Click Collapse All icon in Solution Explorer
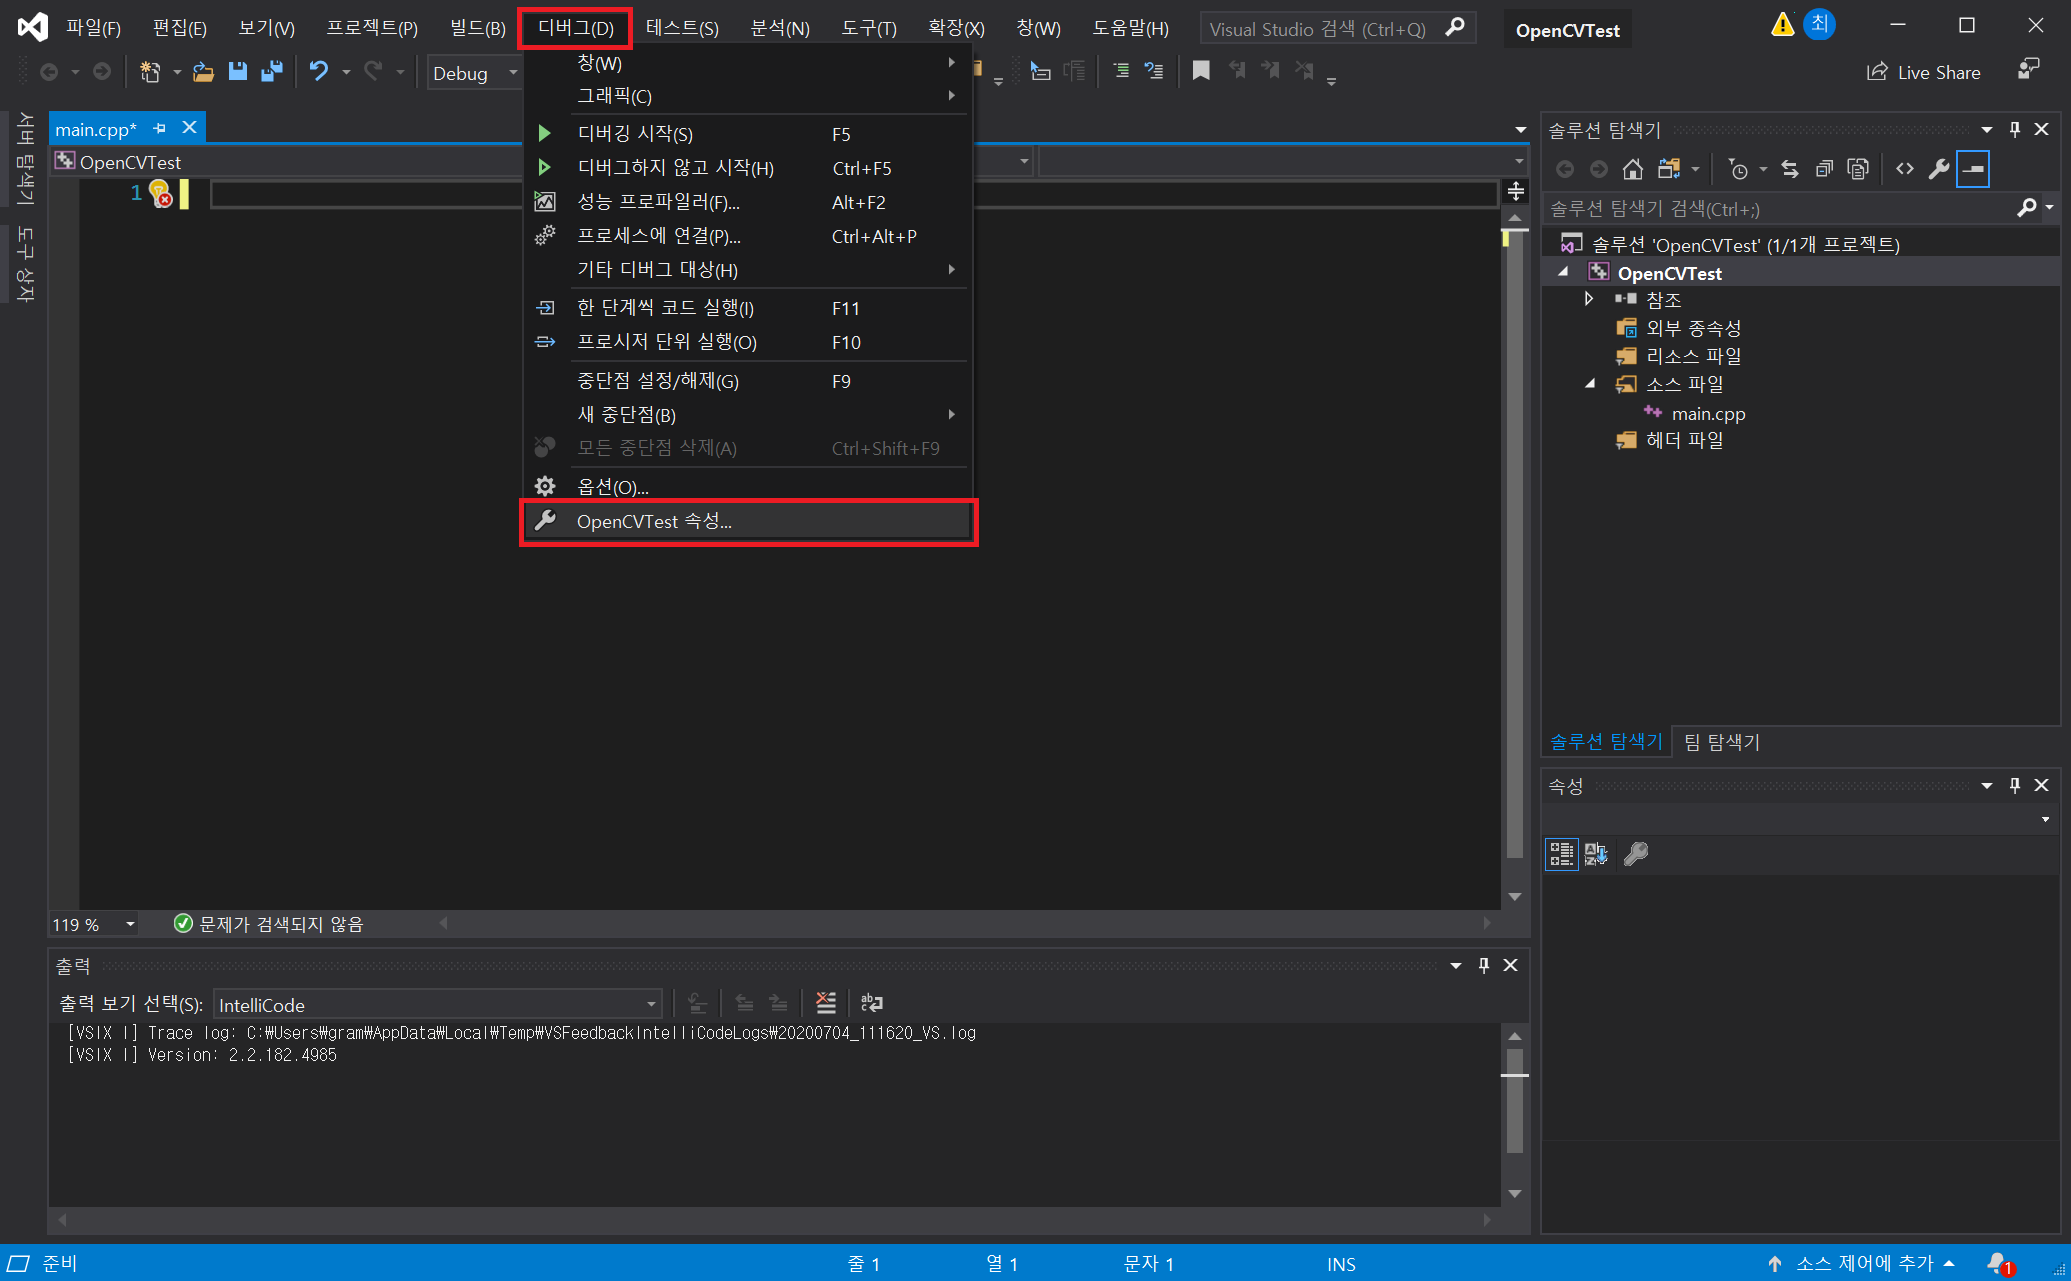The width and height of the screenshot is (2071, 1281). pyautogui.click(x=1825, y=169)
